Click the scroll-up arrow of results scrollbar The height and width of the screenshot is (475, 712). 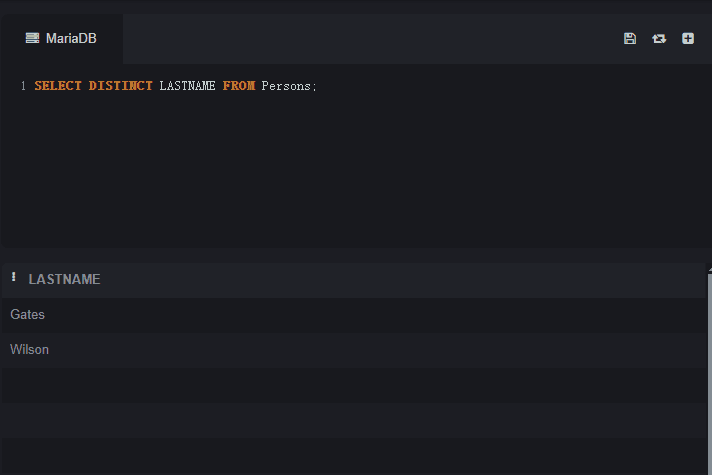tap(710, 270)
